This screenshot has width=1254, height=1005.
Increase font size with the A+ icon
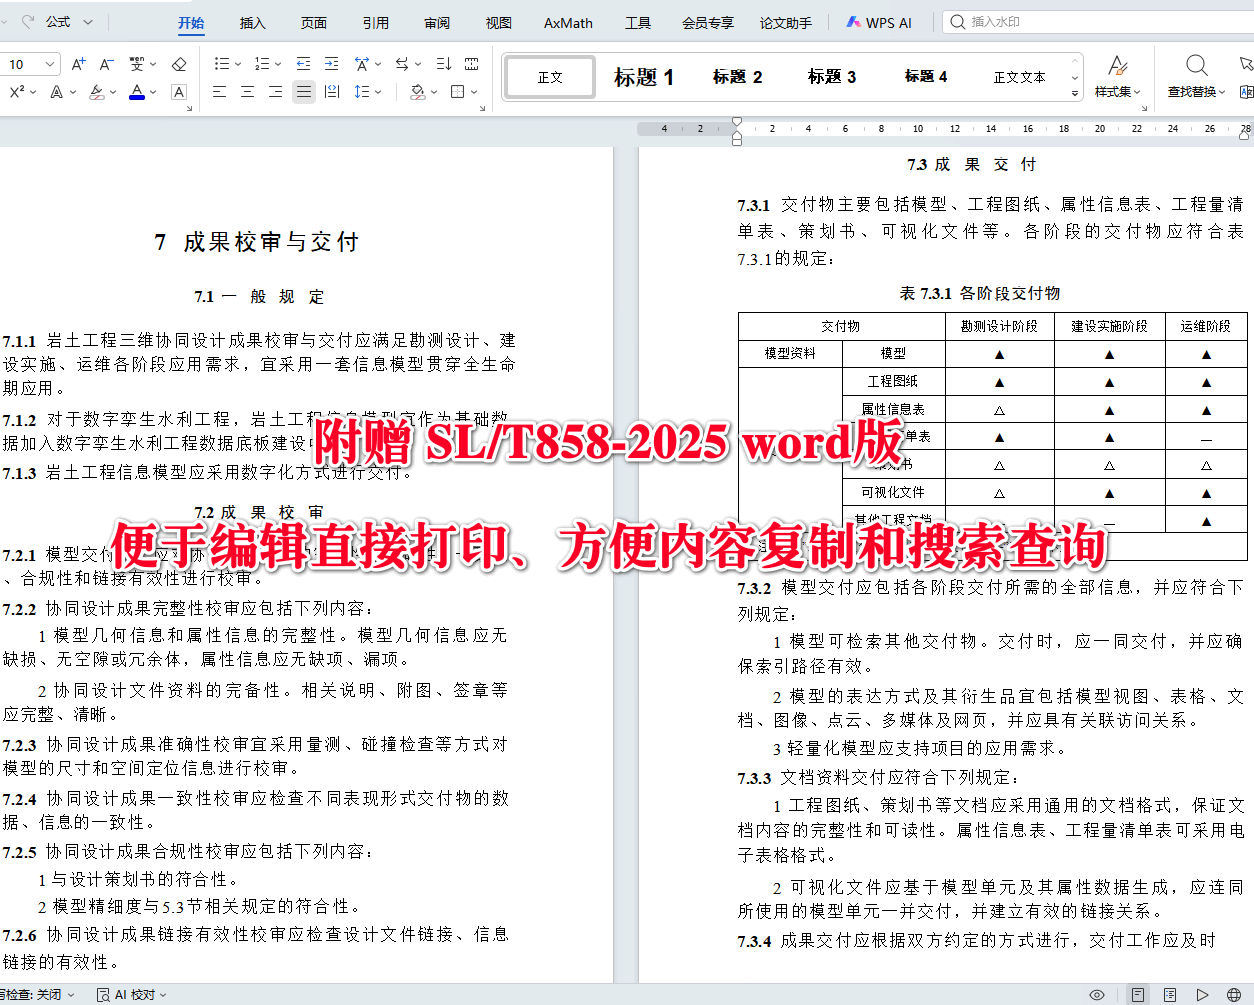(x=79, y=64)
